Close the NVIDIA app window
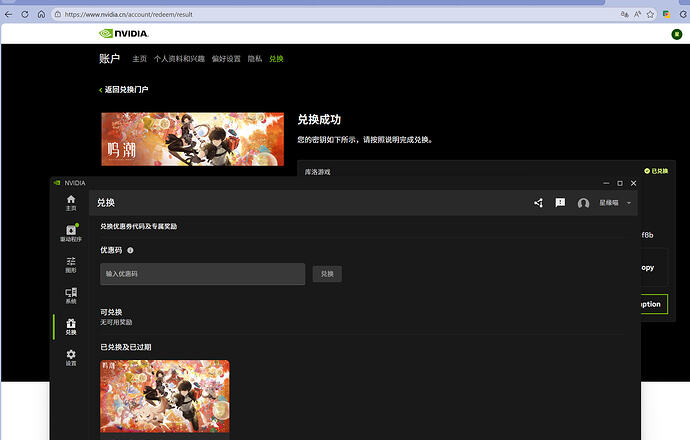690x440 pixels. click(633, 183)
